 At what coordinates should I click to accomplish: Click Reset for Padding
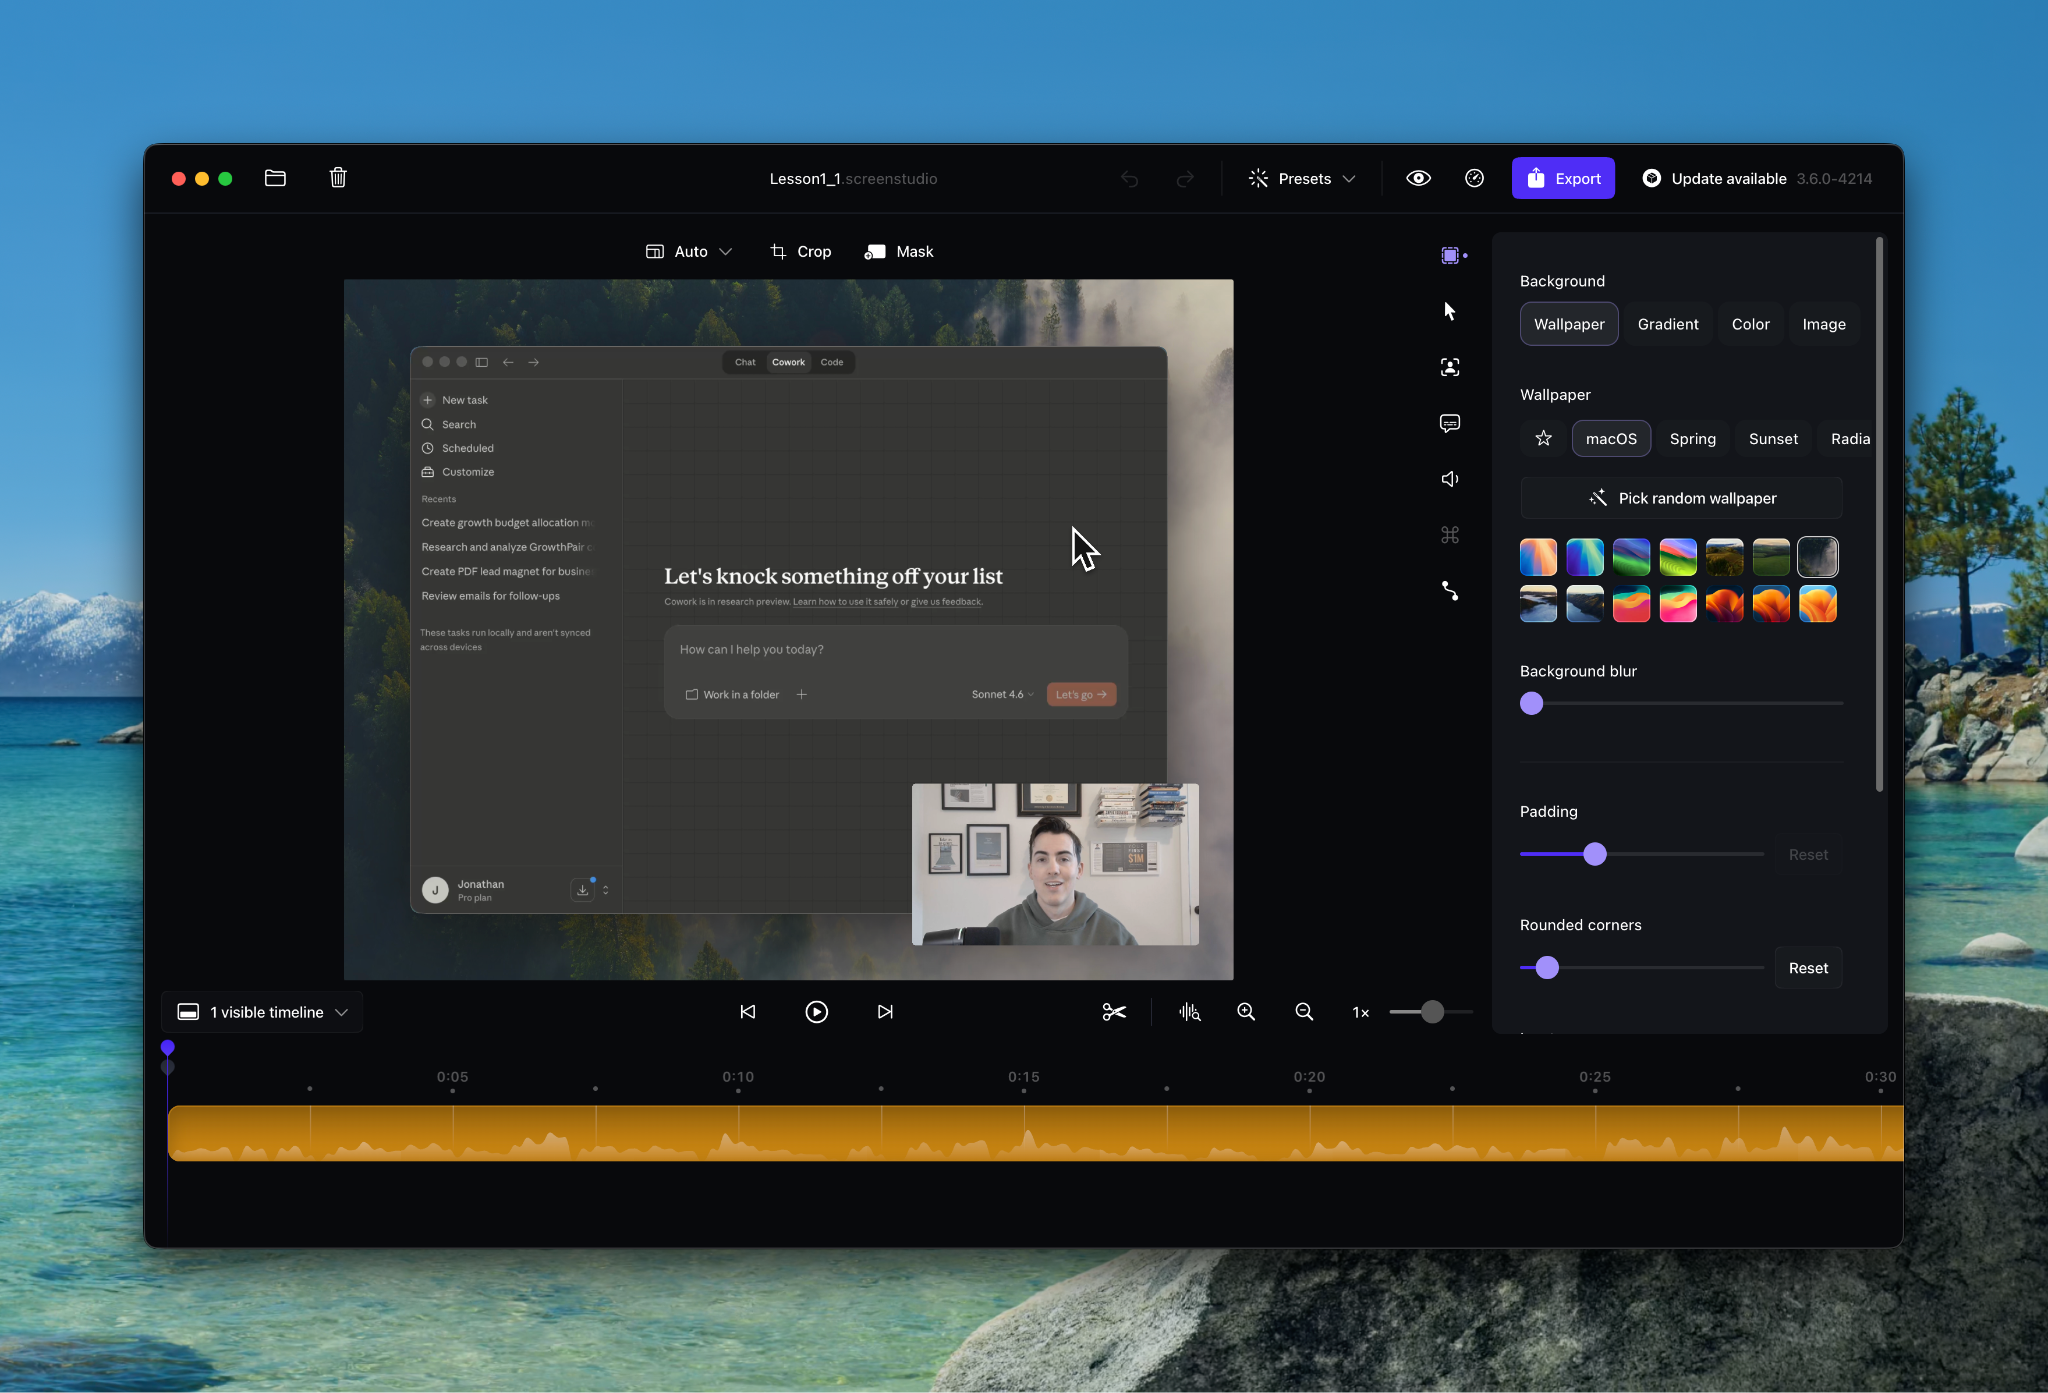pos(1808,854)
